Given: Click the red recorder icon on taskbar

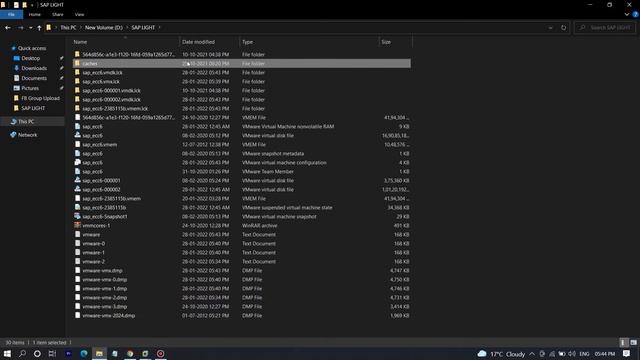Looking at the screenshot, I should 160,353.
